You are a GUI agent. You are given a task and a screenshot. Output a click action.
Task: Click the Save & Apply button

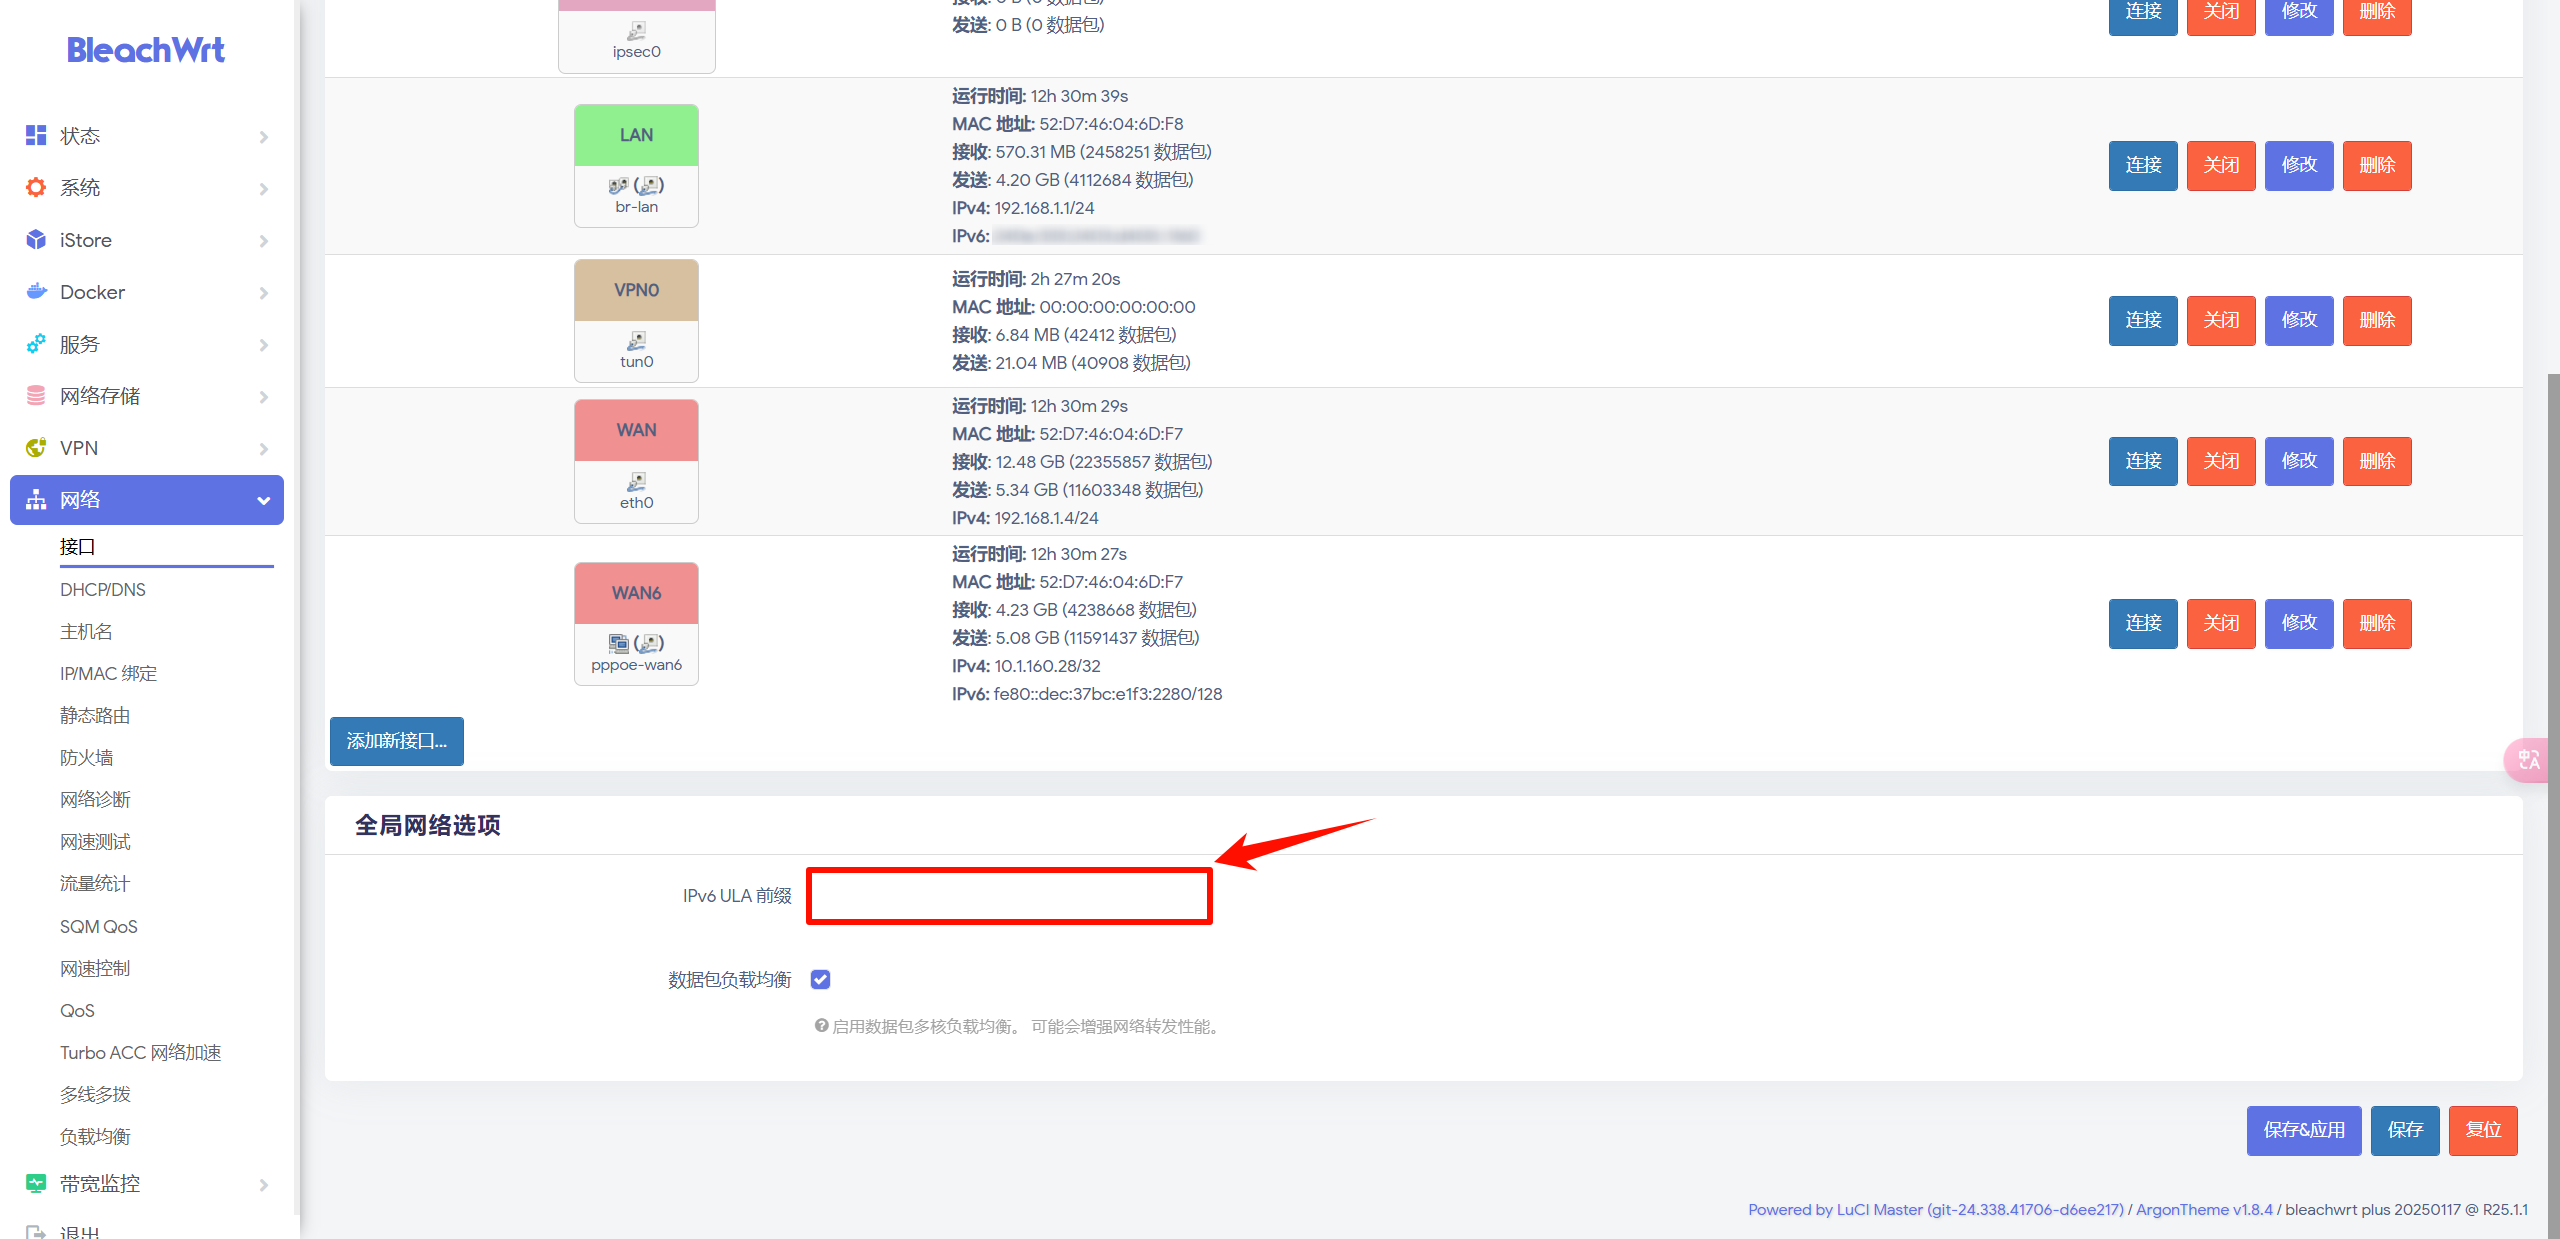pyautogui.click(x=2304, y=1130)
